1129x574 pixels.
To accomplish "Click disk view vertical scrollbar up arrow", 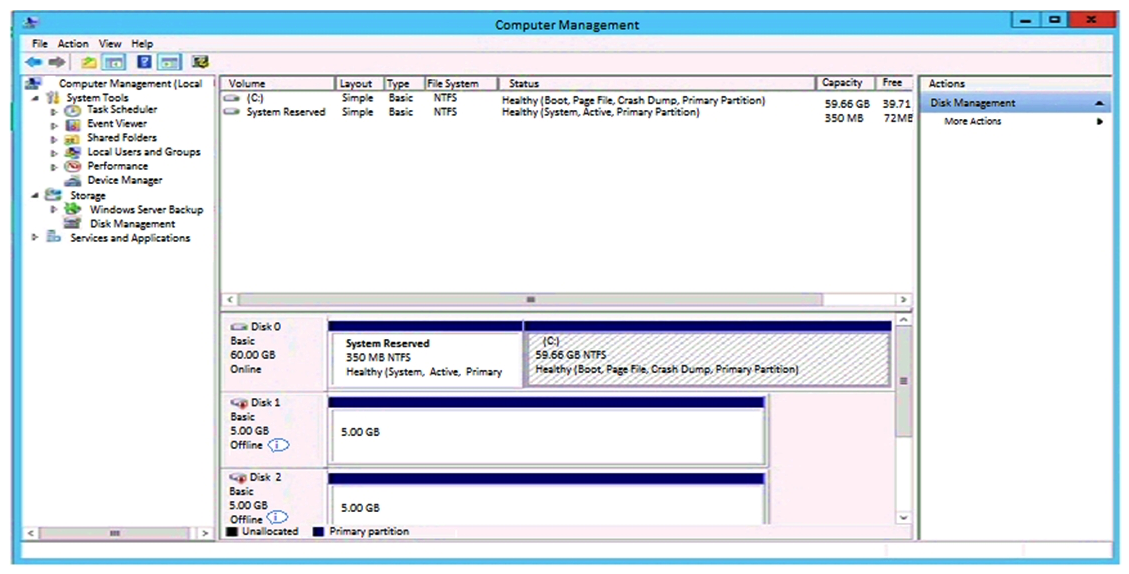I will click(903, 319).
